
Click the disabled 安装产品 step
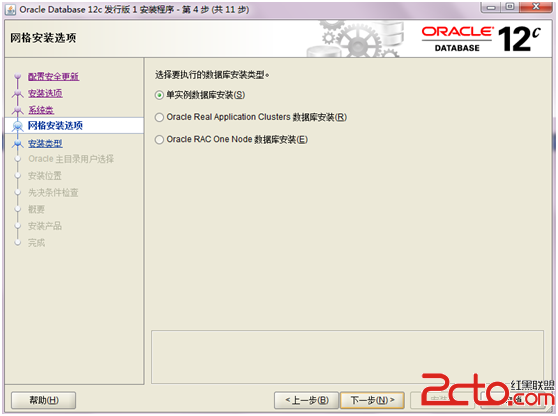tap(45, 226)
